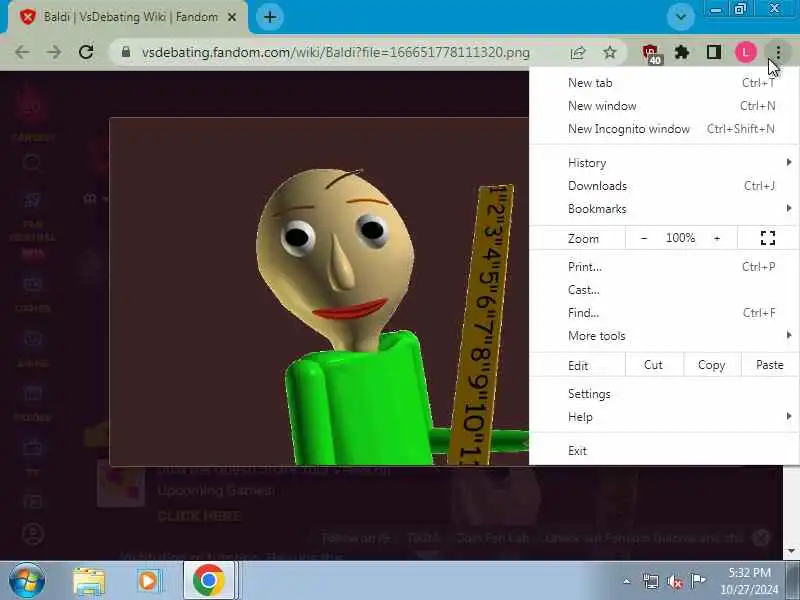
Task: Expand the Bookmarks submenu
Action: point(664,209)
